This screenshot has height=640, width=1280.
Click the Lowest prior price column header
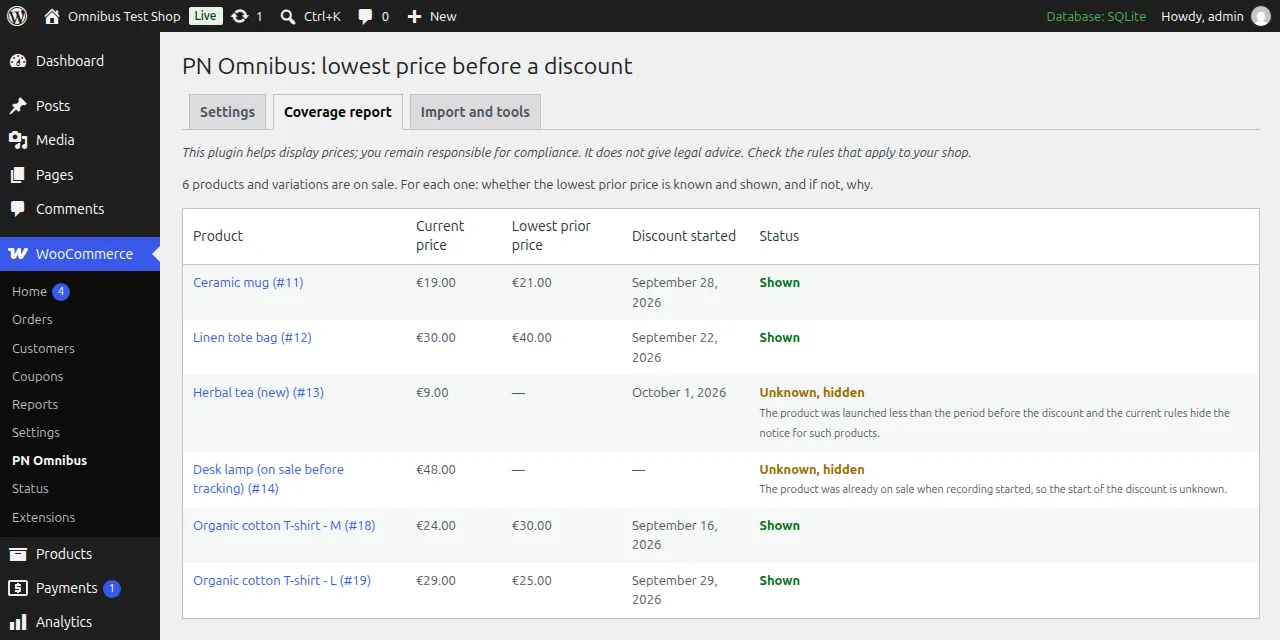(x=551, y=236)
